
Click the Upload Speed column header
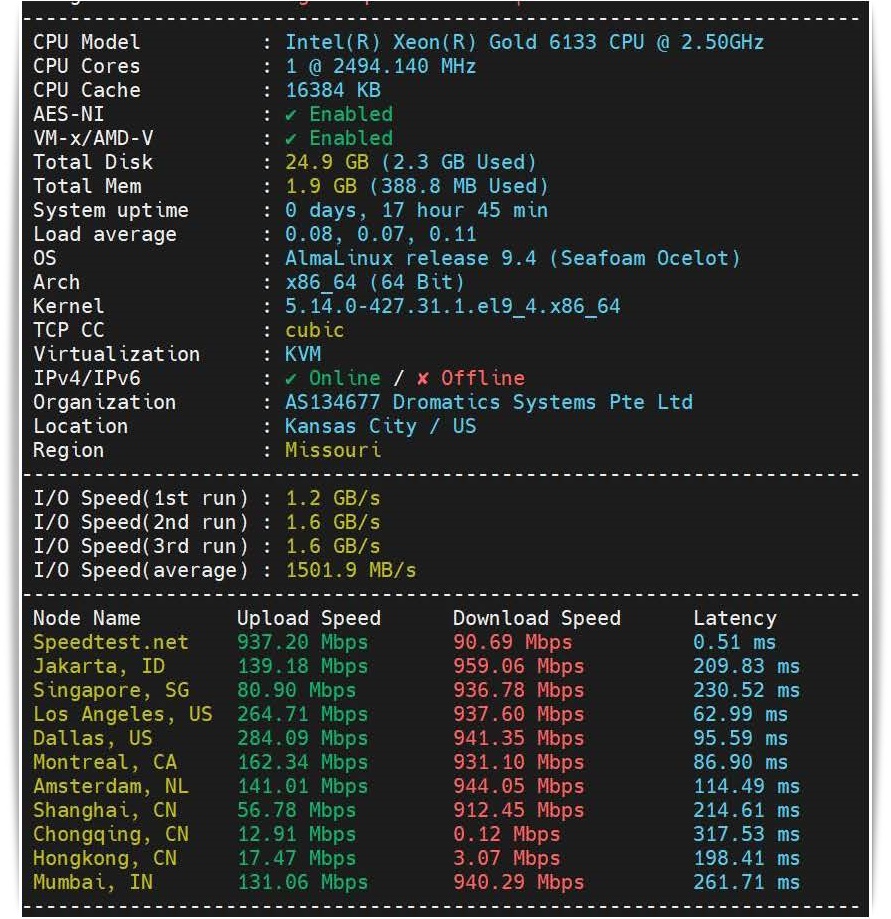[308, 619]
